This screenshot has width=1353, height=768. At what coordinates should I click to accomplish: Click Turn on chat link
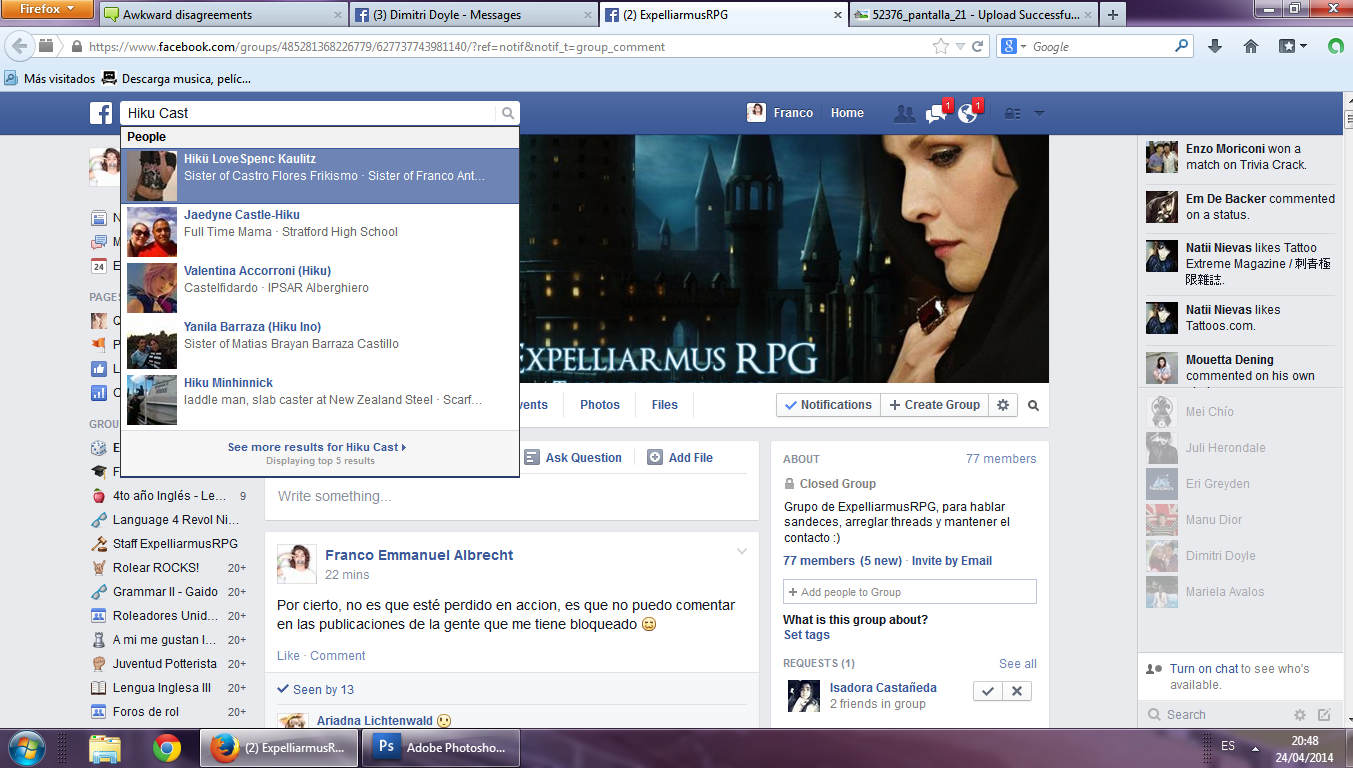(1204, 669)
